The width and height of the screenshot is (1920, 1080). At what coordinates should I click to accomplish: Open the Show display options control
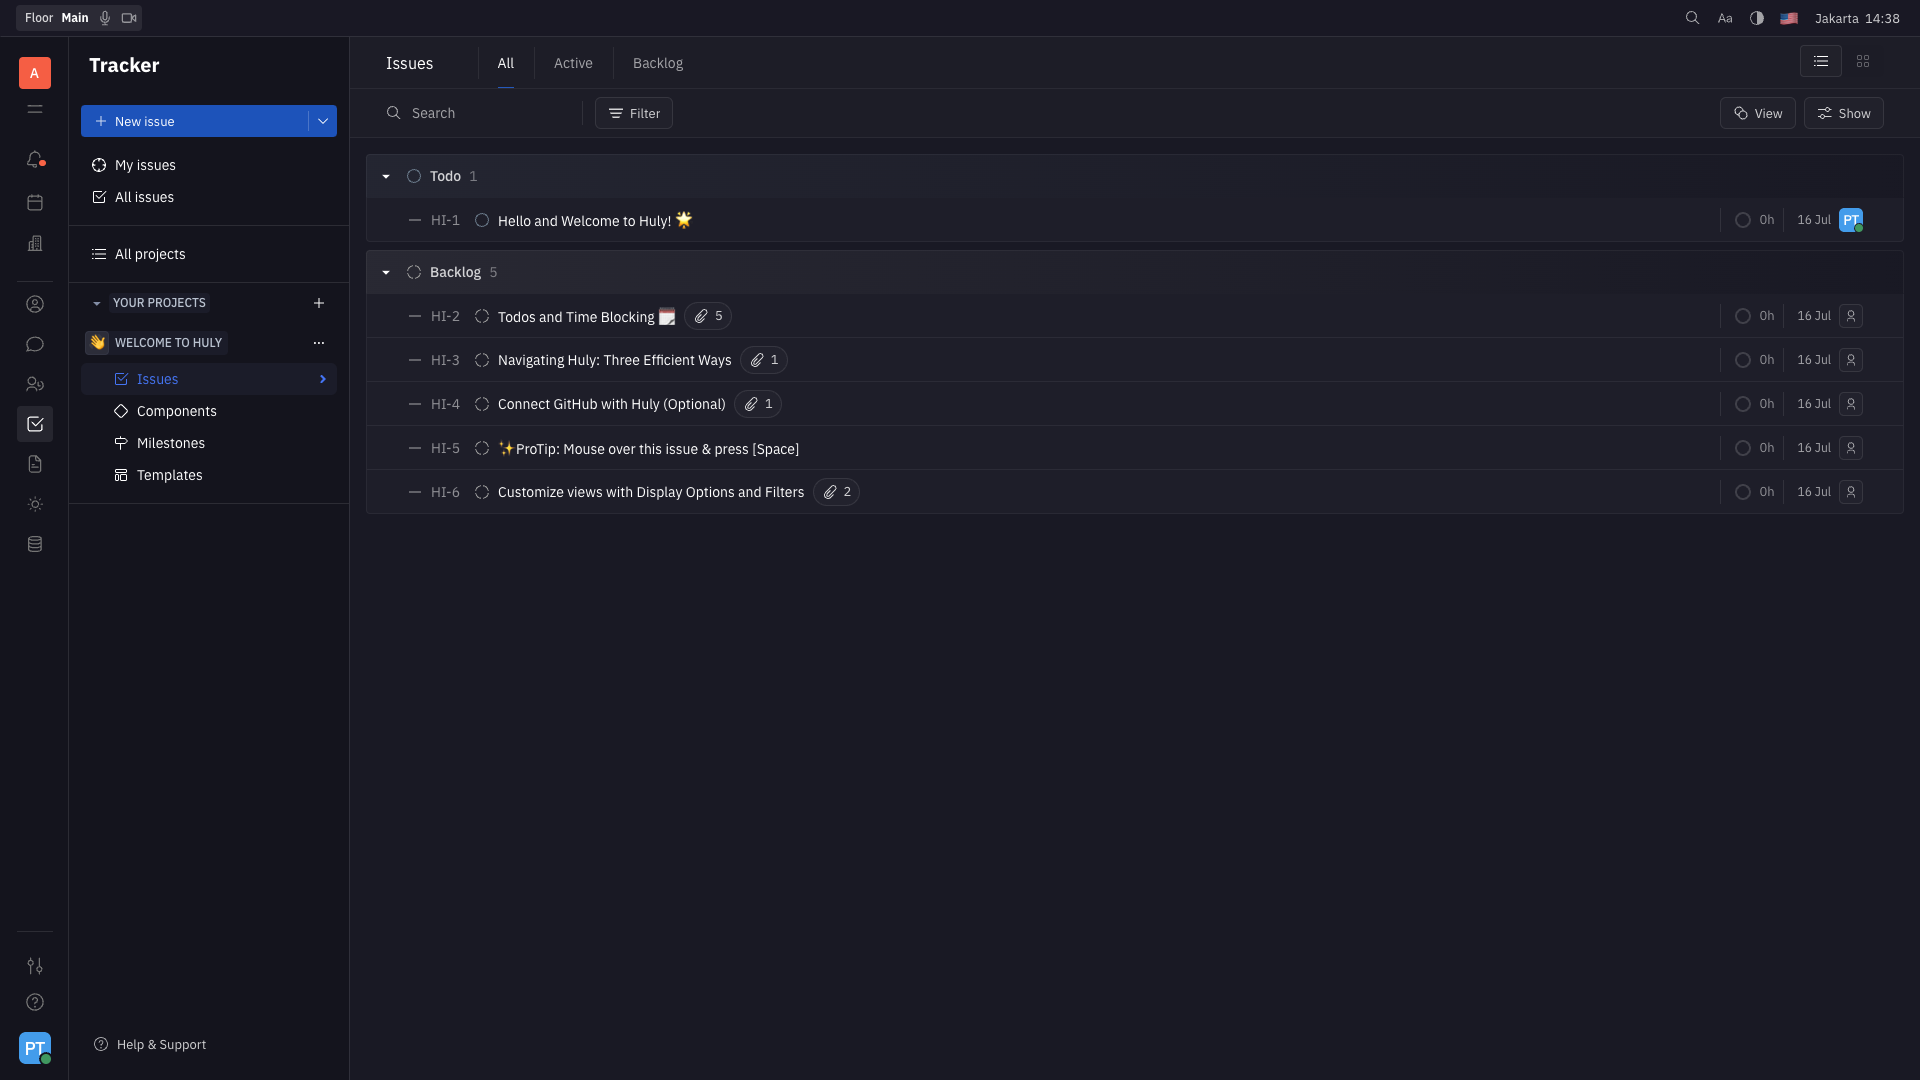tap(1843, 113)
